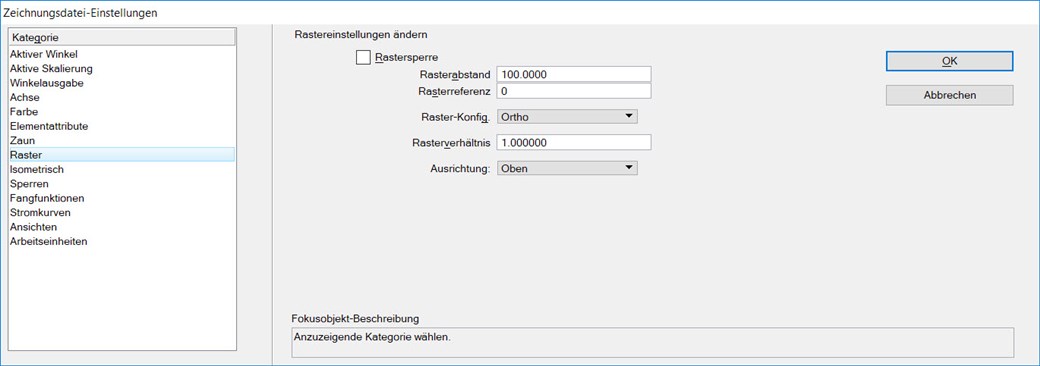The image size is (1040, 366).
Task: Select Farbe category
Action: [x=122, y=111]
